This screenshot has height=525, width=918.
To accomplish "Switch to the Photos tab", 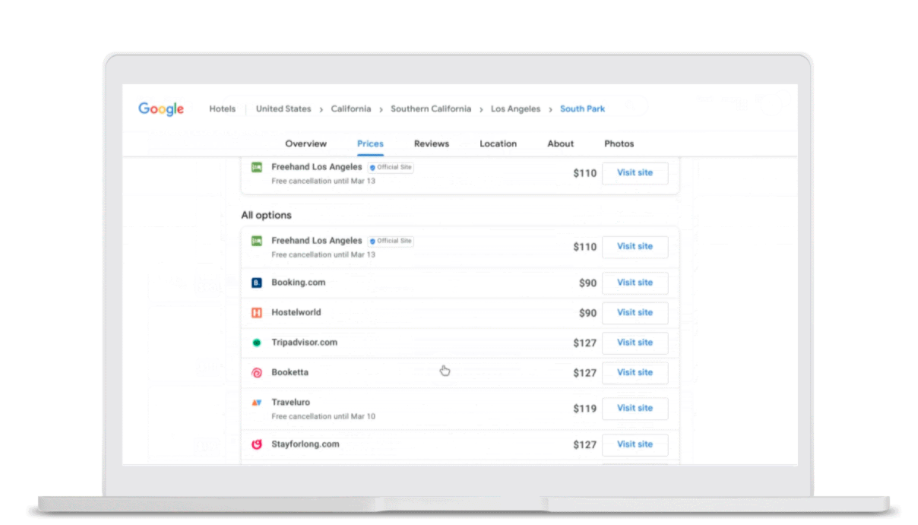I will [619, 143].
